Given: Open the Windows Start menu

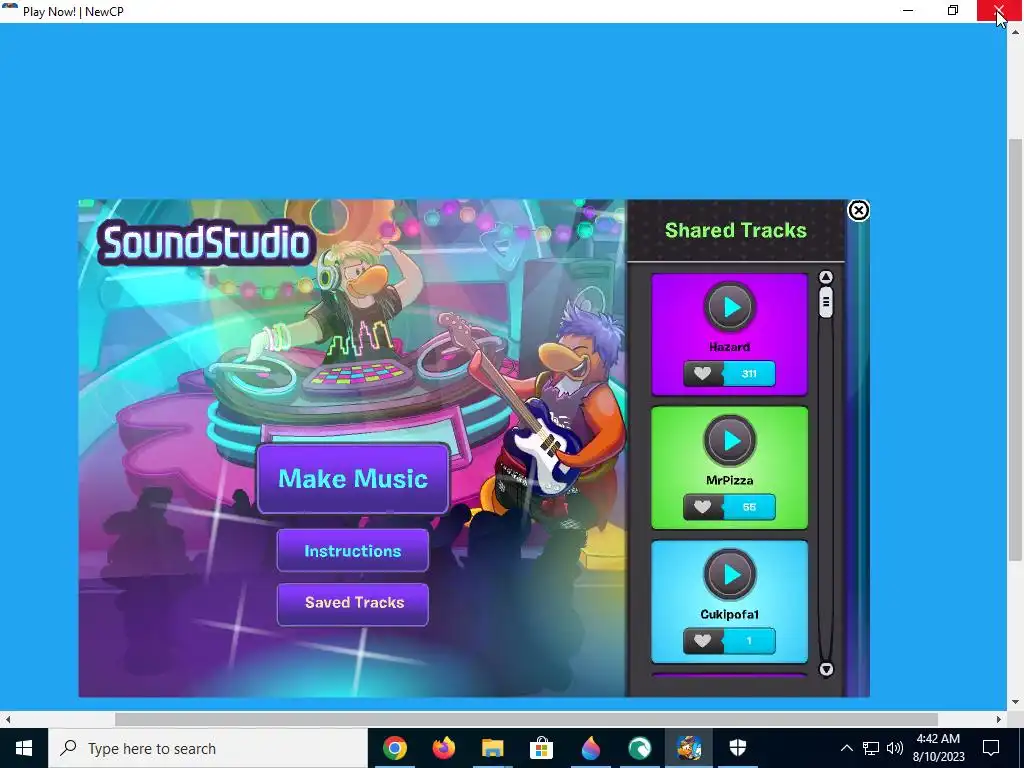Looking at the screenshot, I should [24, 748].
